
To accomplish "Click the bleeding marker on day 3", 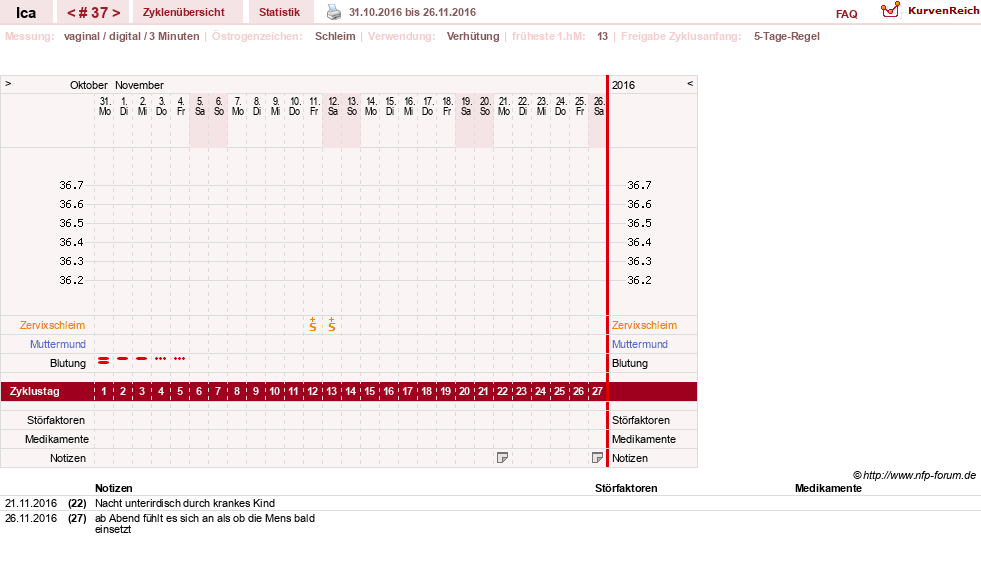I will coord(141,358).
